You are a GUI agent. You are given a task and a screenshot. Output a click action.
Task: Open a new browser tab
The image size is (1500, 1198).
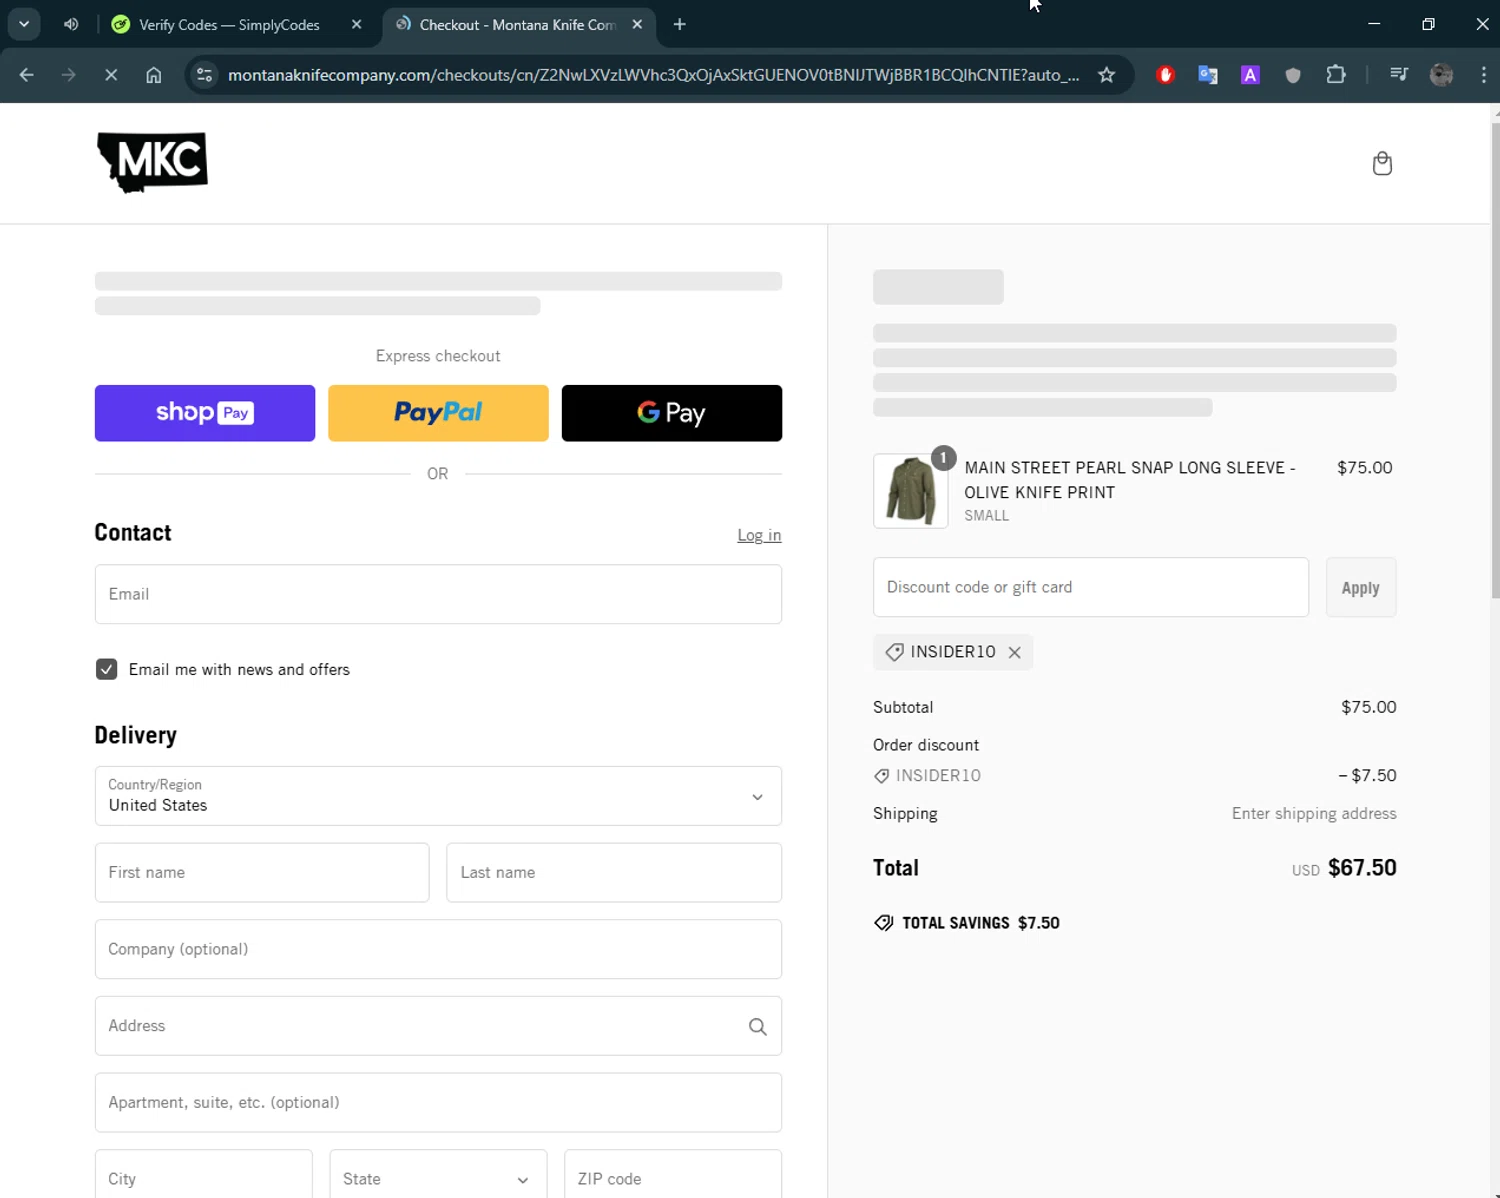click(x=680, y=24)
